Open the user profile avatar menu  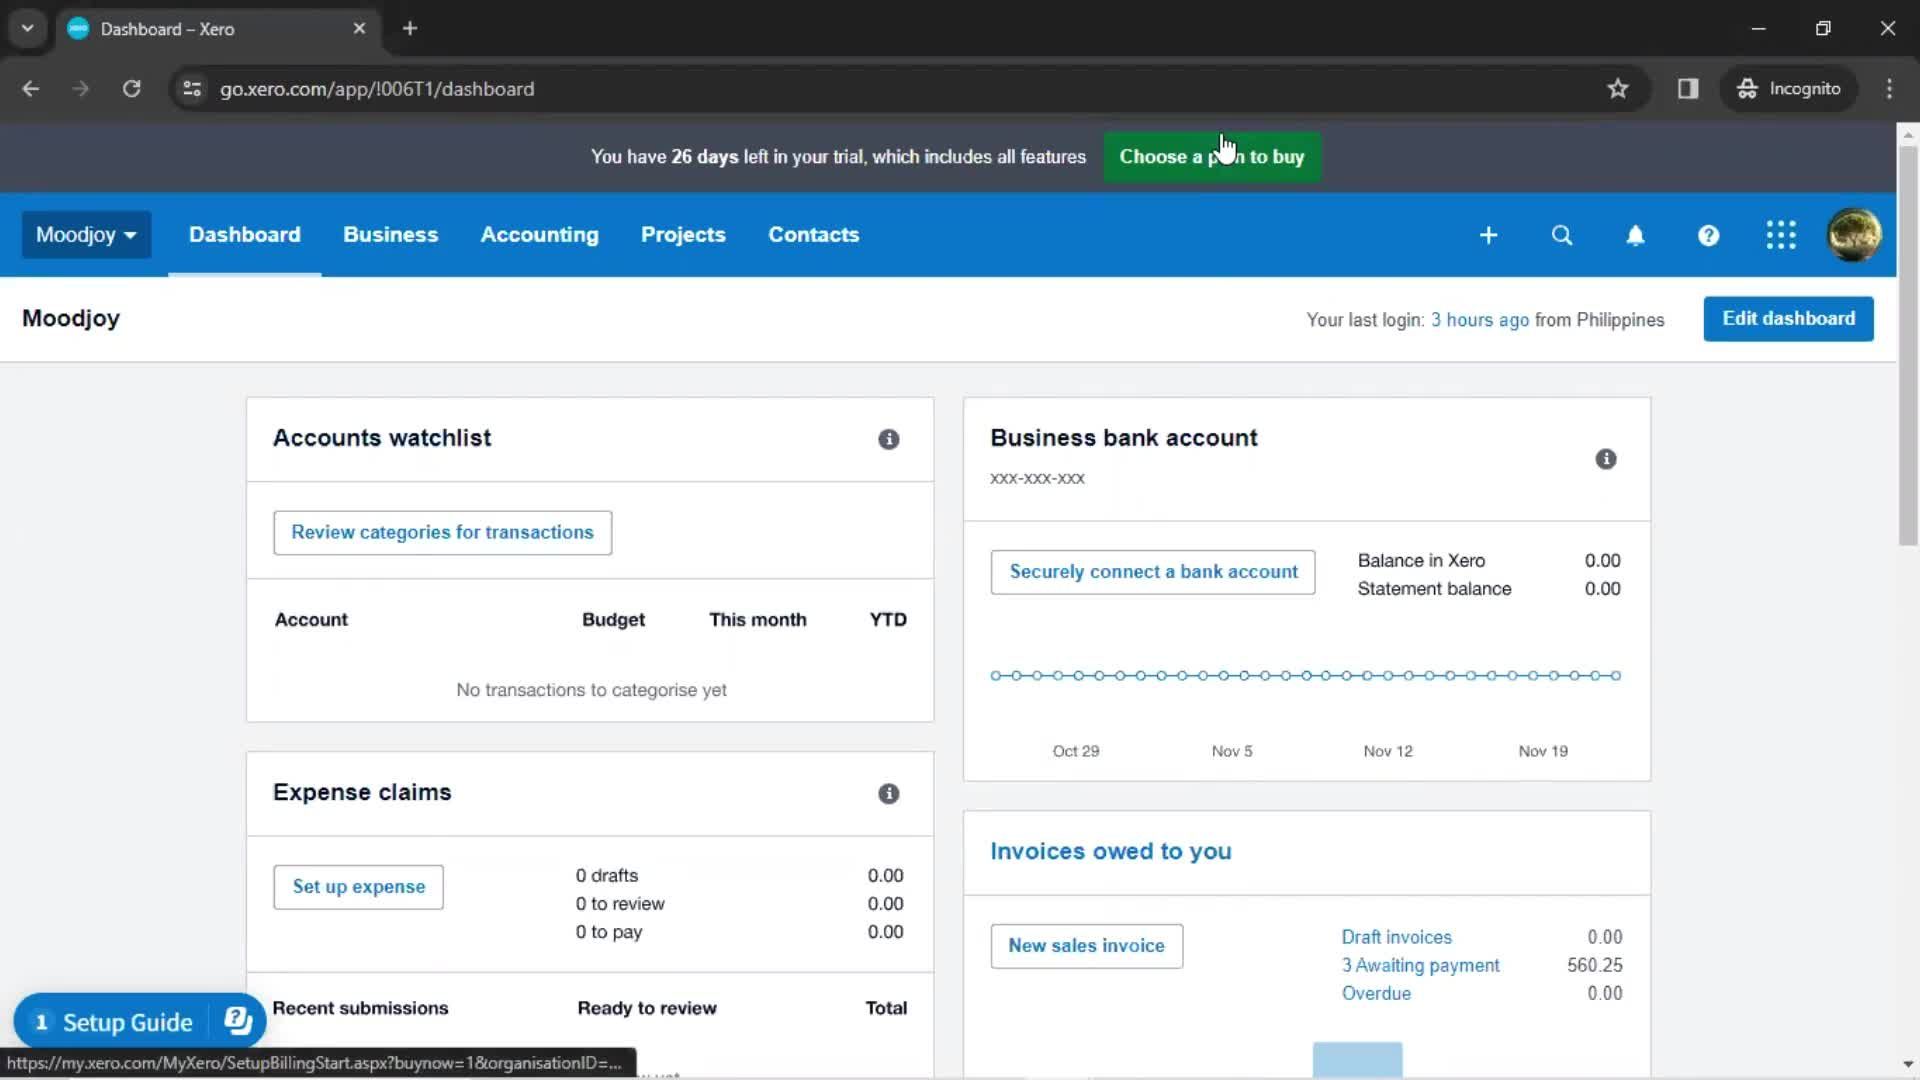(1854, 235)
